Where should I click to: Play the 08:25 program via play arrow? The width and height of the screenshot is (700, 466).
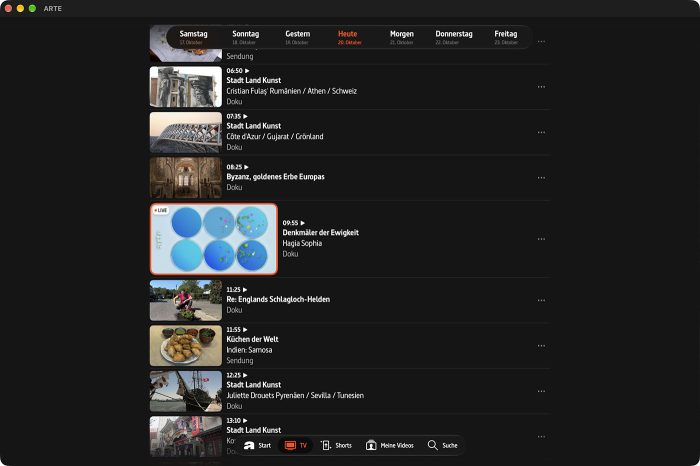246,167
